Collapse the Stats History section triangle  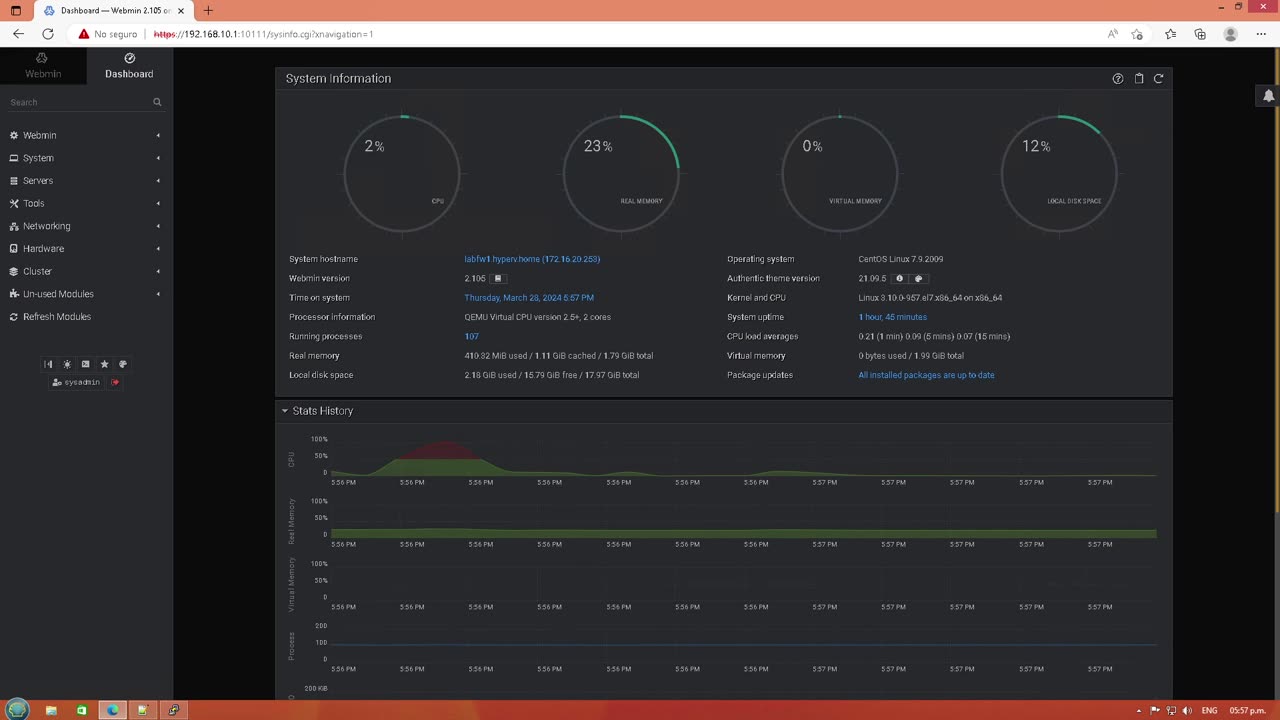coord(285,411)
